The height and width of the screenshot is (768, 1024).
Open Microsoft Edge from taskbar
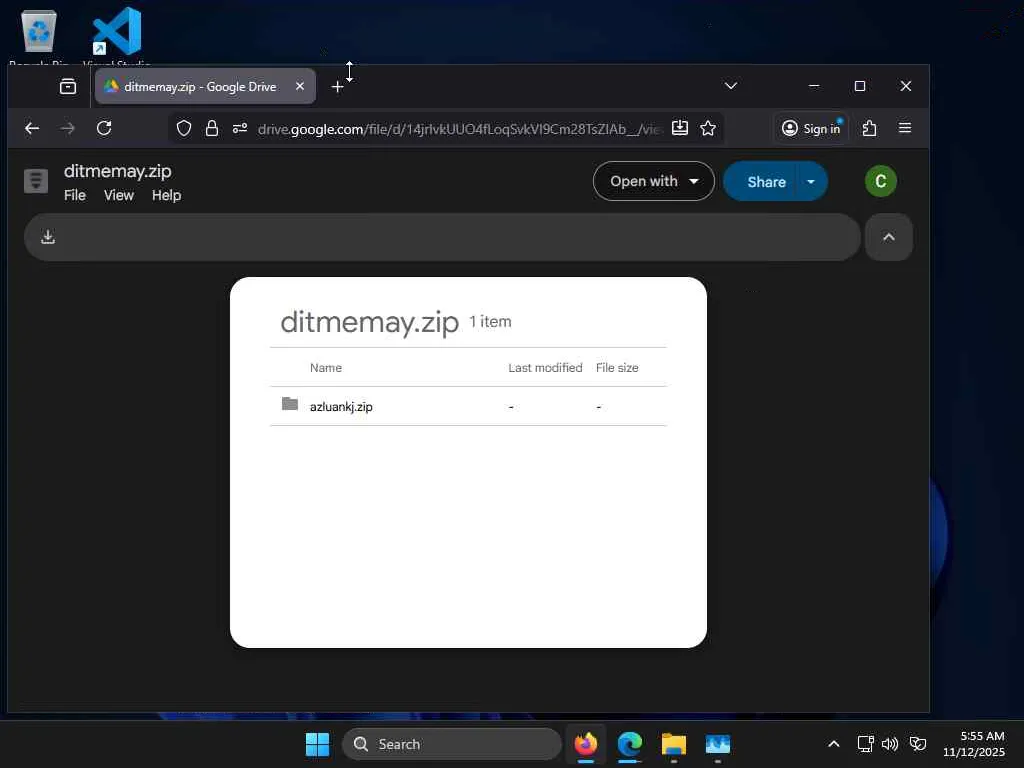(x=630, y=744)
